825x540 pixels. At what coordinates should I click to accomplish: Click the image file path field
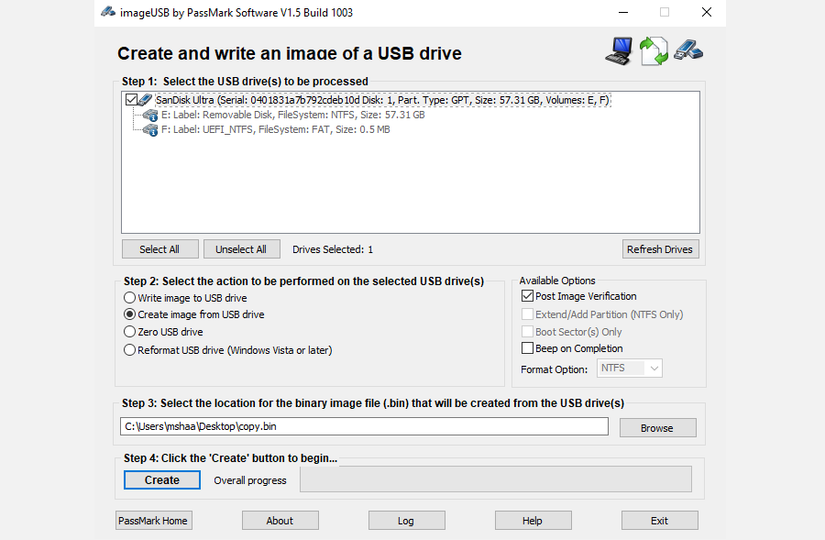364,426
